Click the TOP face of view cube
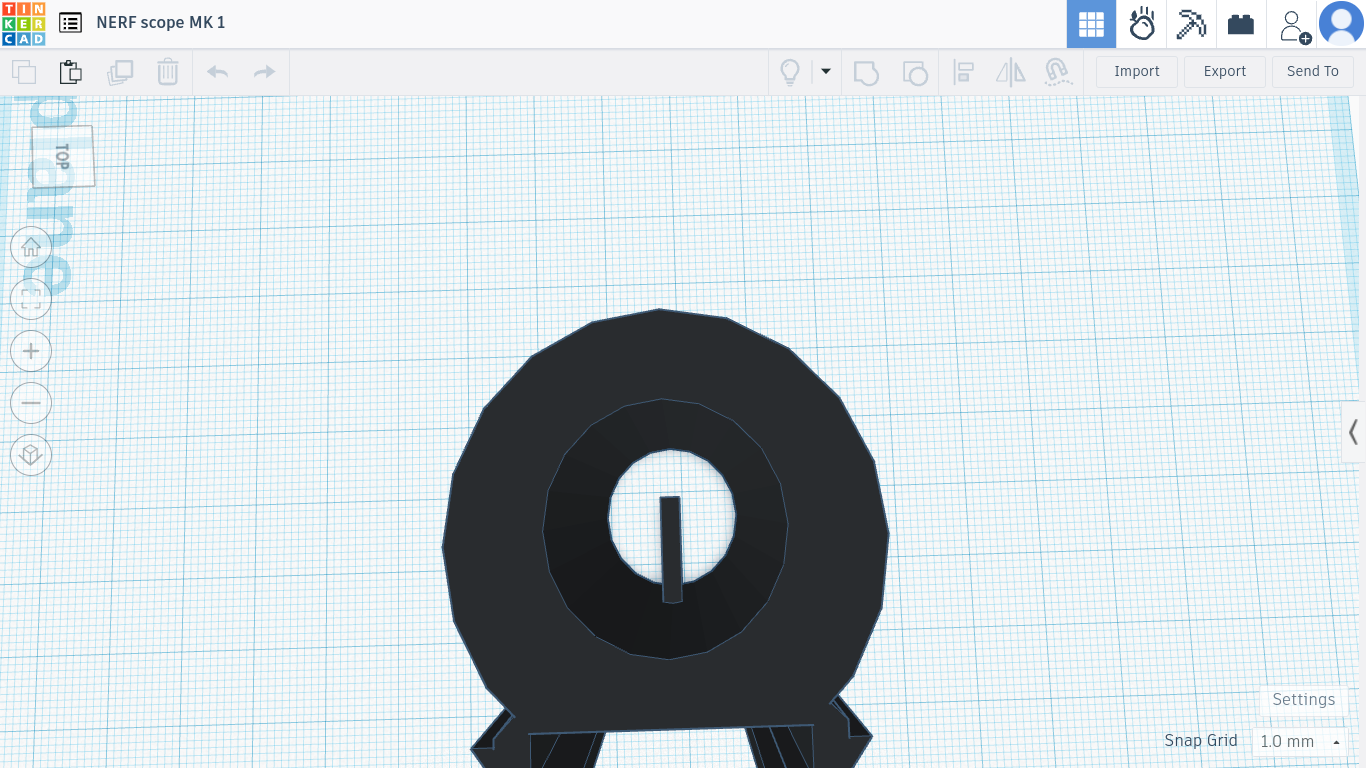Viewport: 1366px width, 768px height. click(x=62, y=156)
